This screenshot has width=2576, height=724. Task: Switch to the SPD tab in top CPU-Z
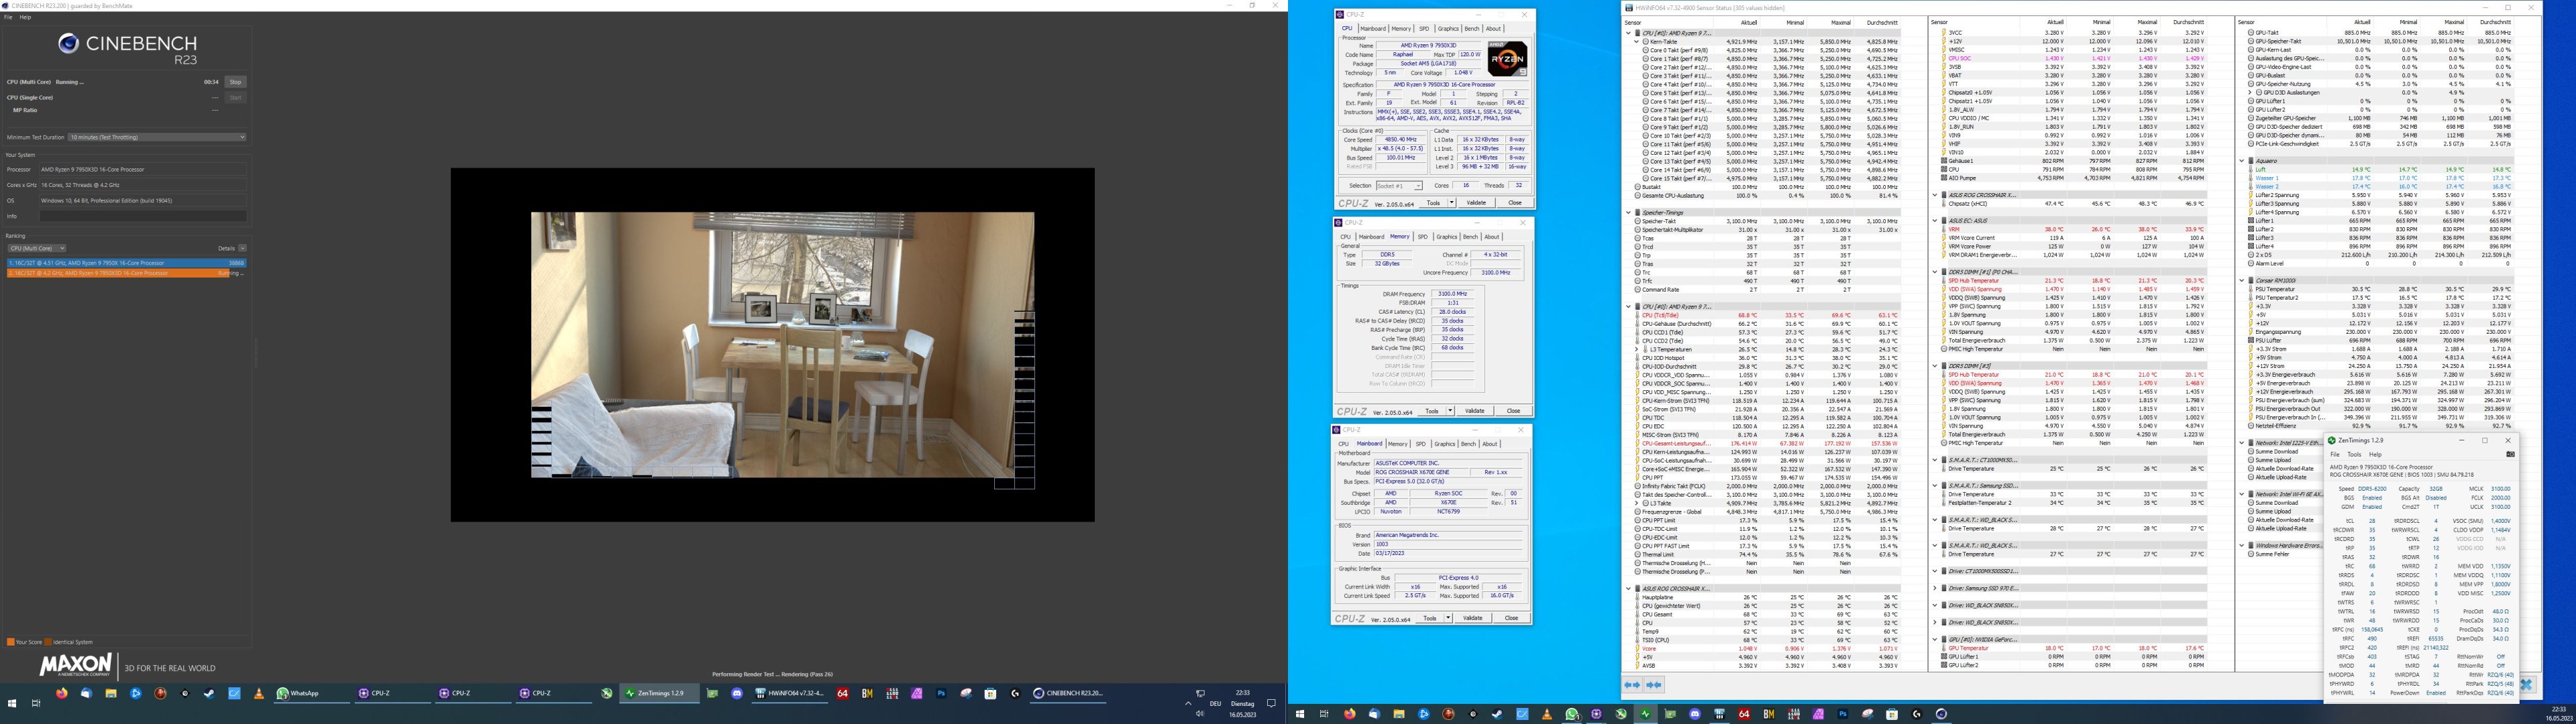(1424, 29)
